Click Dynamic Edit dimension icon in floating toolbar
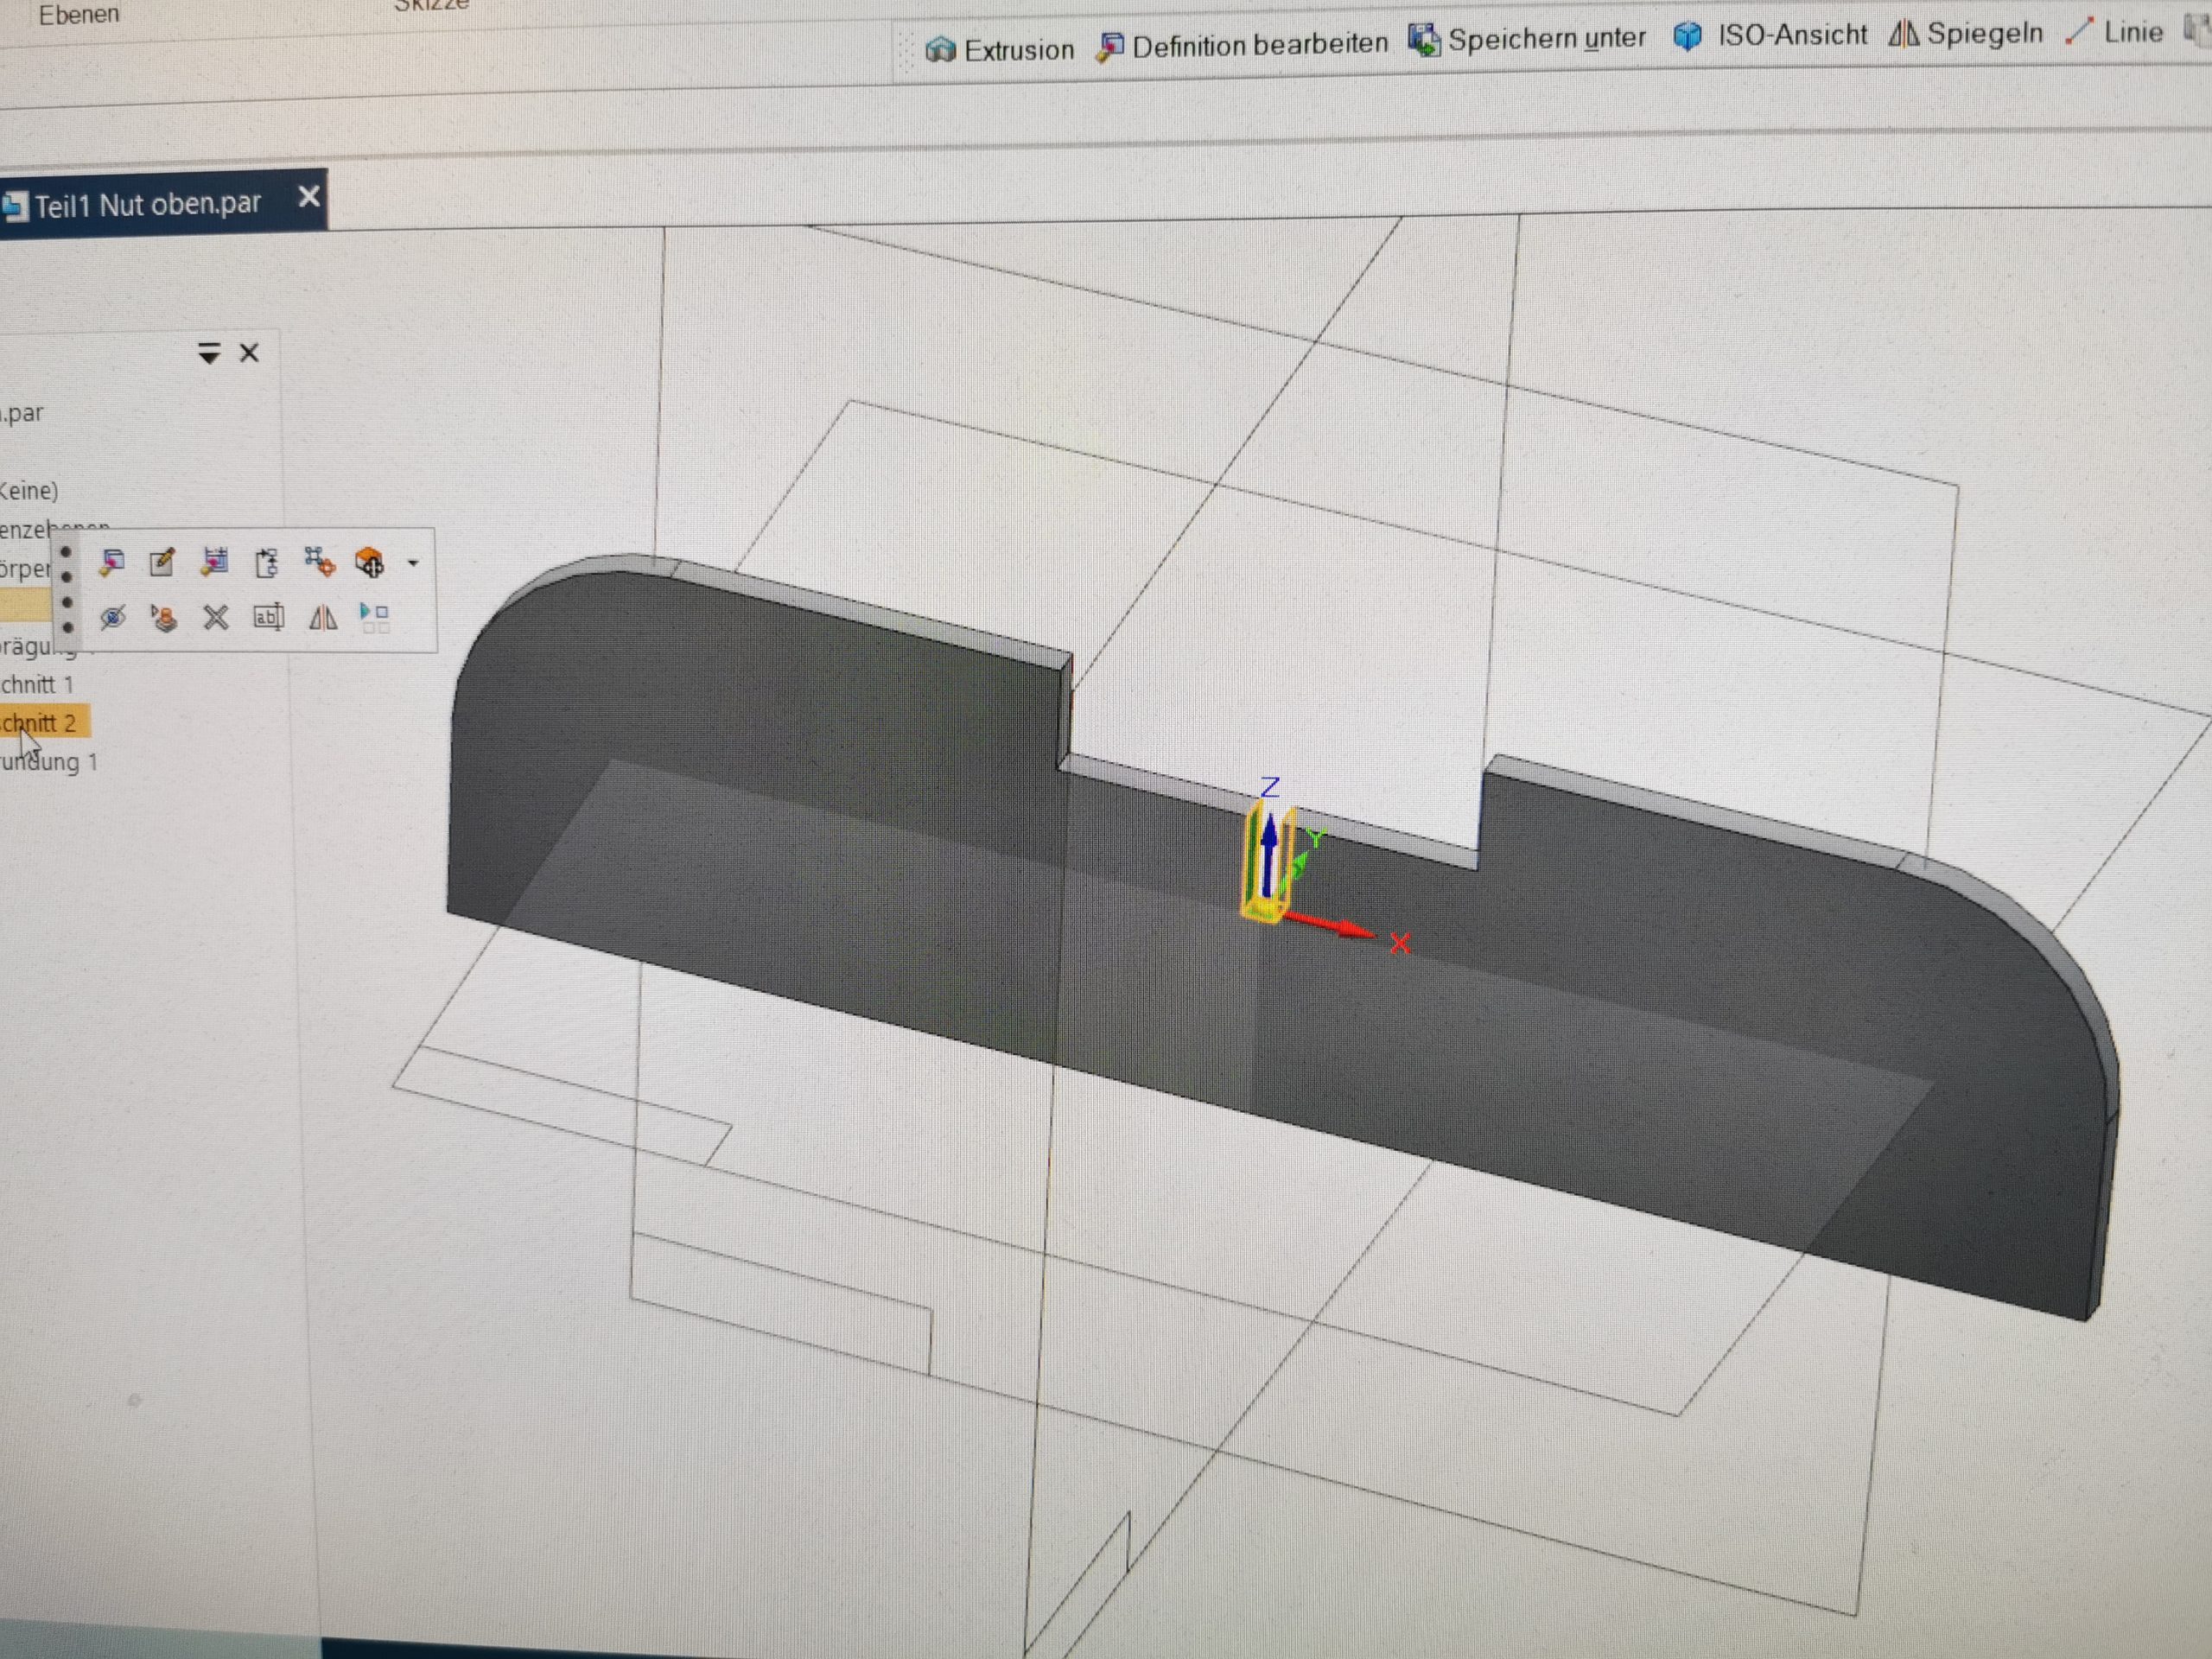2212x1659 pixels. 215,563
